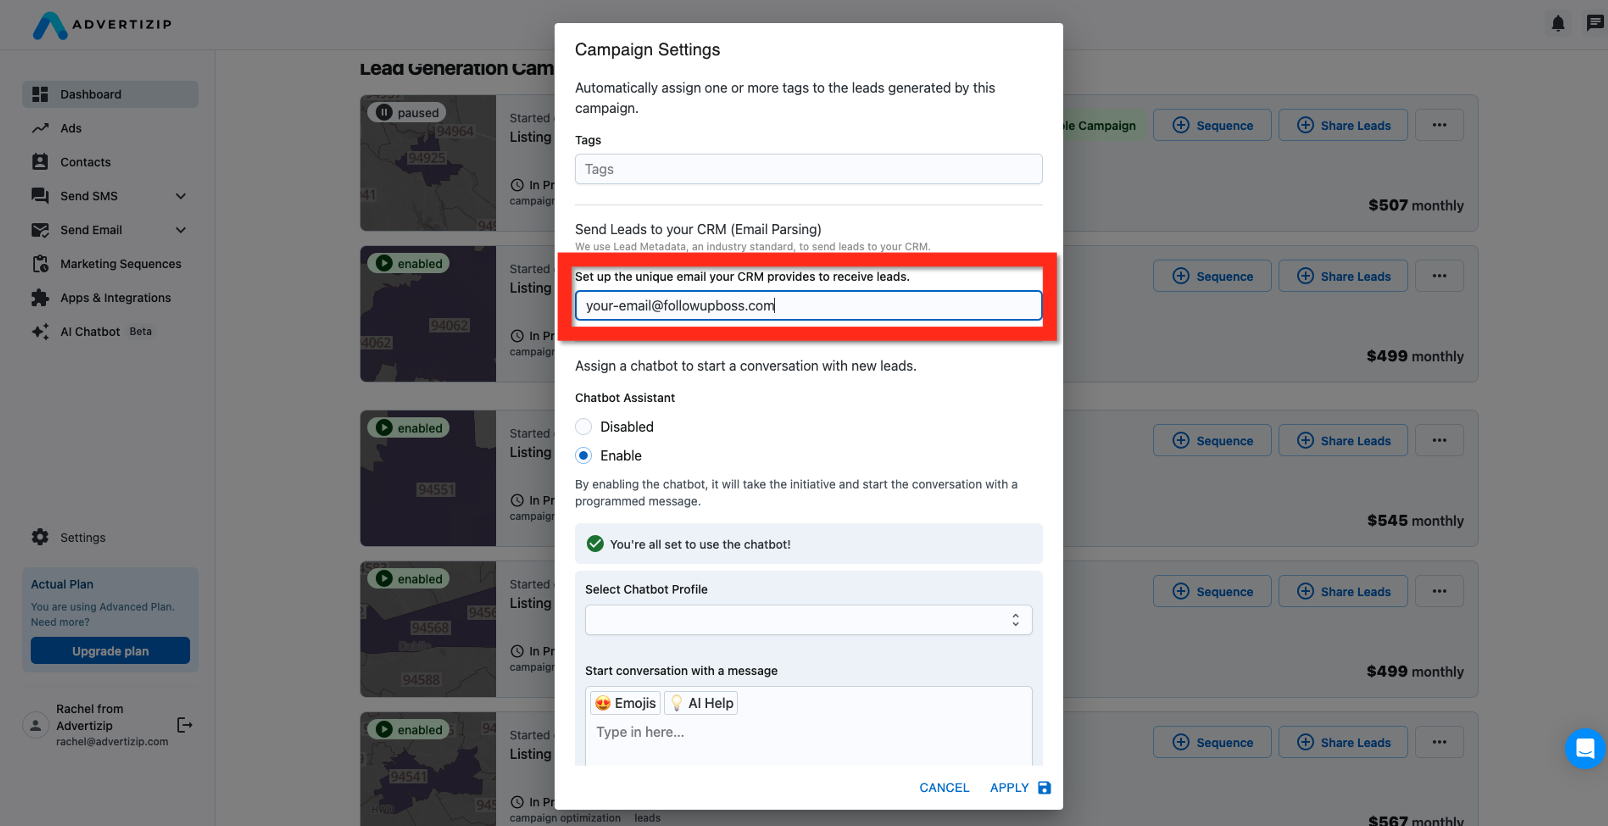The image size is (1608, 826).
Task: Open Emojis picker in message editor
Action: pos(625,703)
